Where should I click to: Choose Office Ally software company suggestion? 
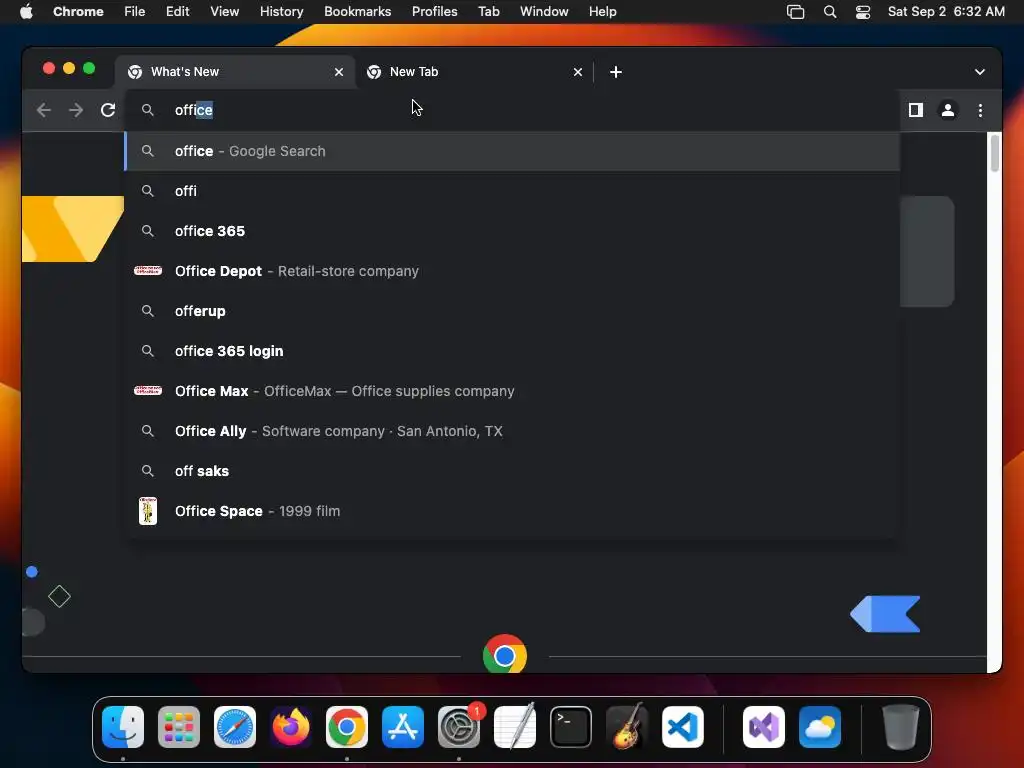[513, 431]
